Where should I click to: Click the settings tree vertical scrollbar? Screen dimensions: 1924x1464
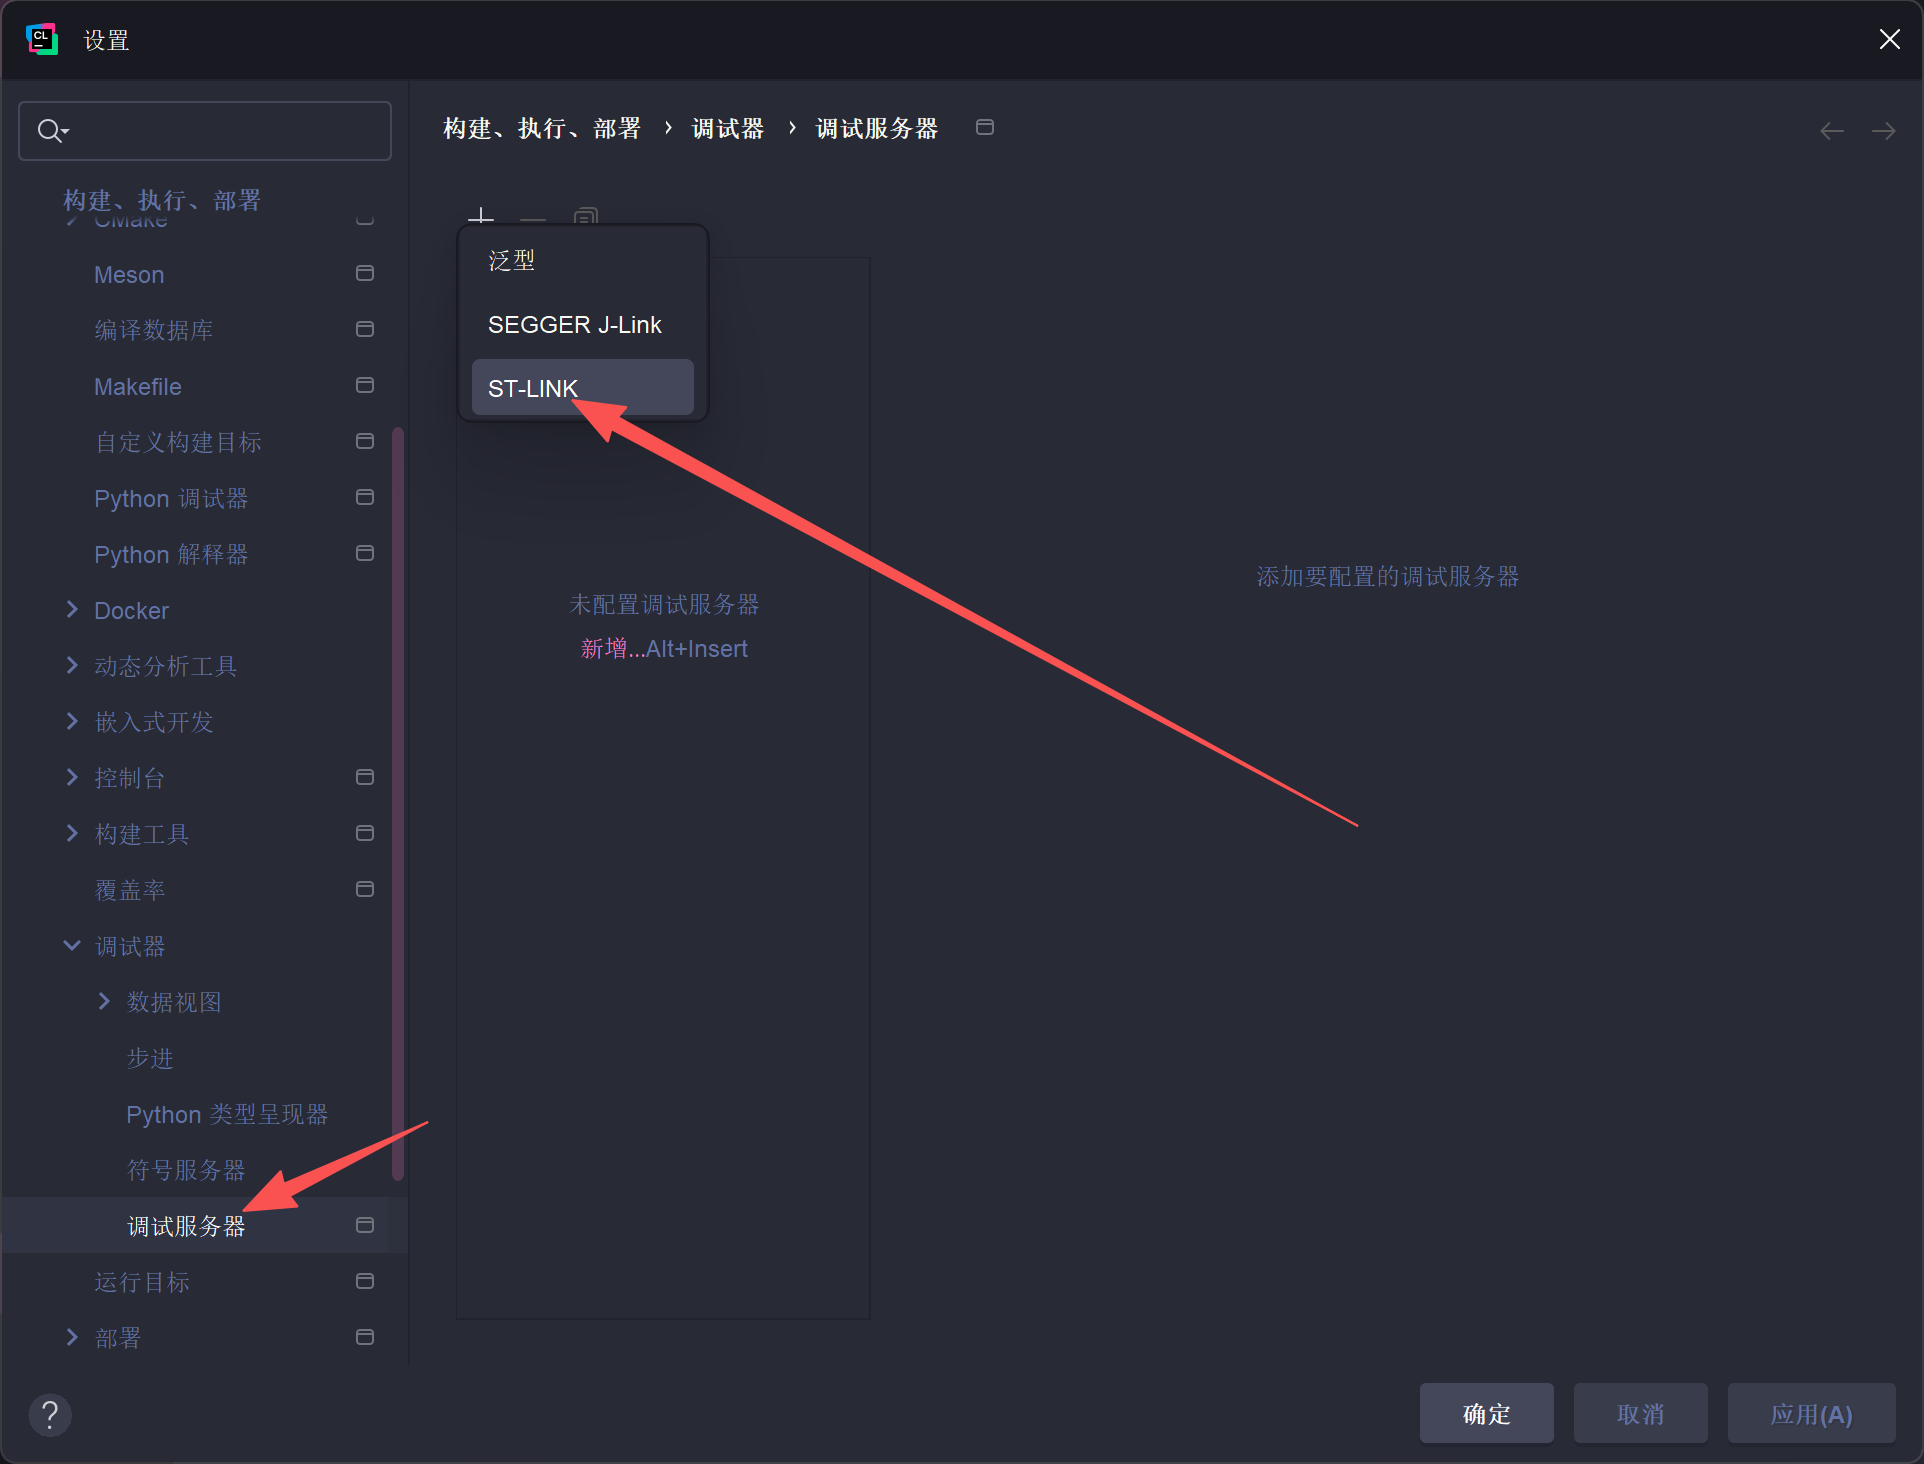(398, 805)
